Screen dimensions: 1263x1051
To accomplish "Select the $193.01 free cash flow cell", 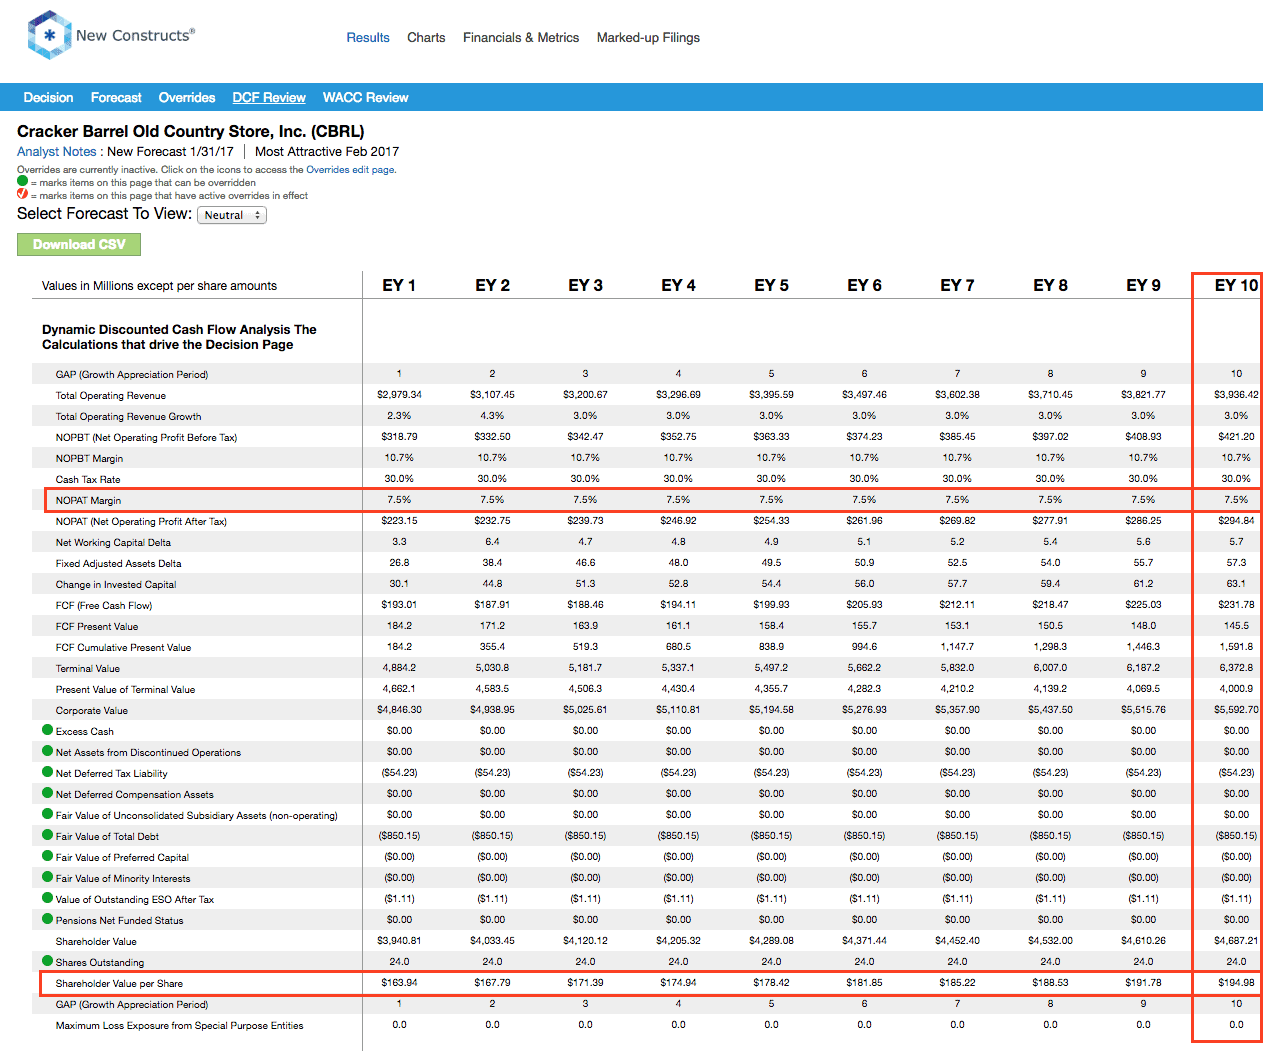I will [399, 605].
